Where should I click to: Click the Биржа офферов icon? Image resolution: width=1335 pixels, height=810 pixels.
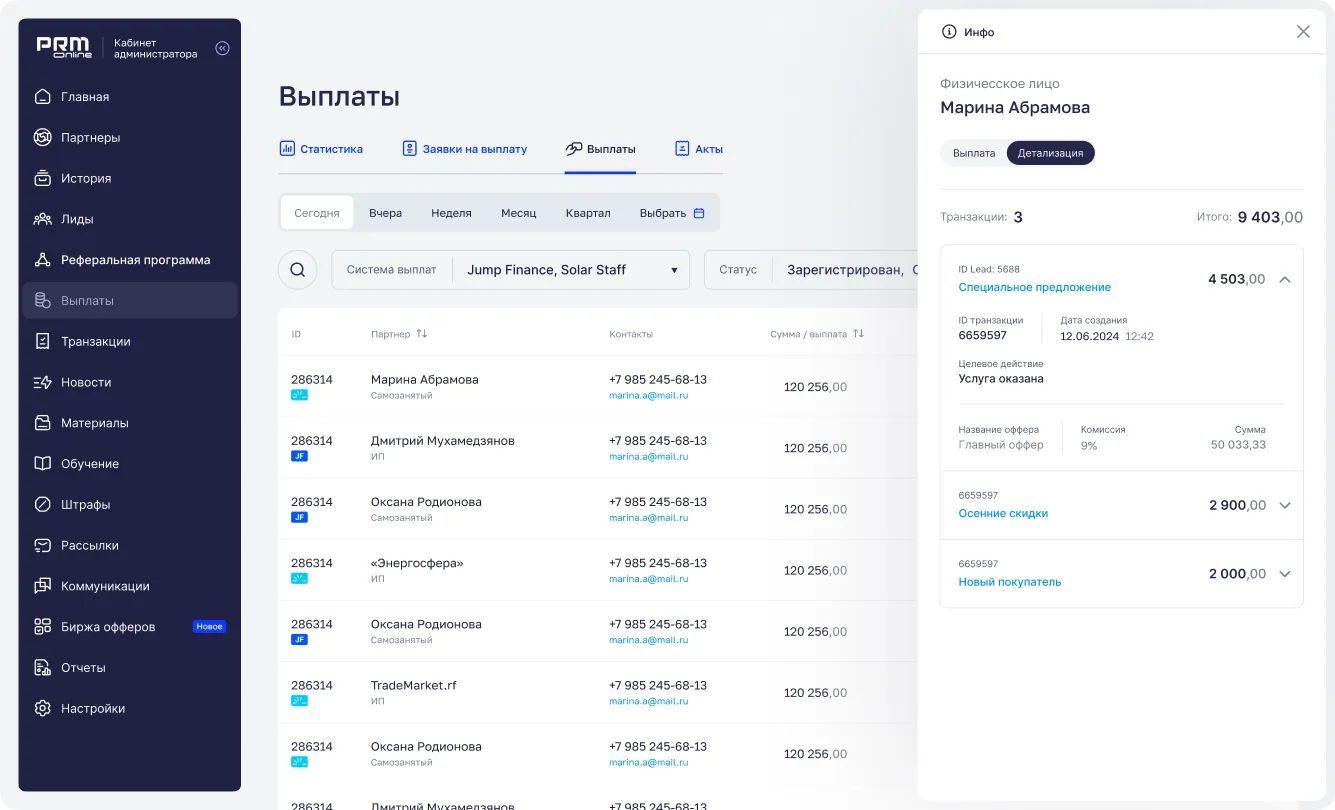(x=42, y=627)
